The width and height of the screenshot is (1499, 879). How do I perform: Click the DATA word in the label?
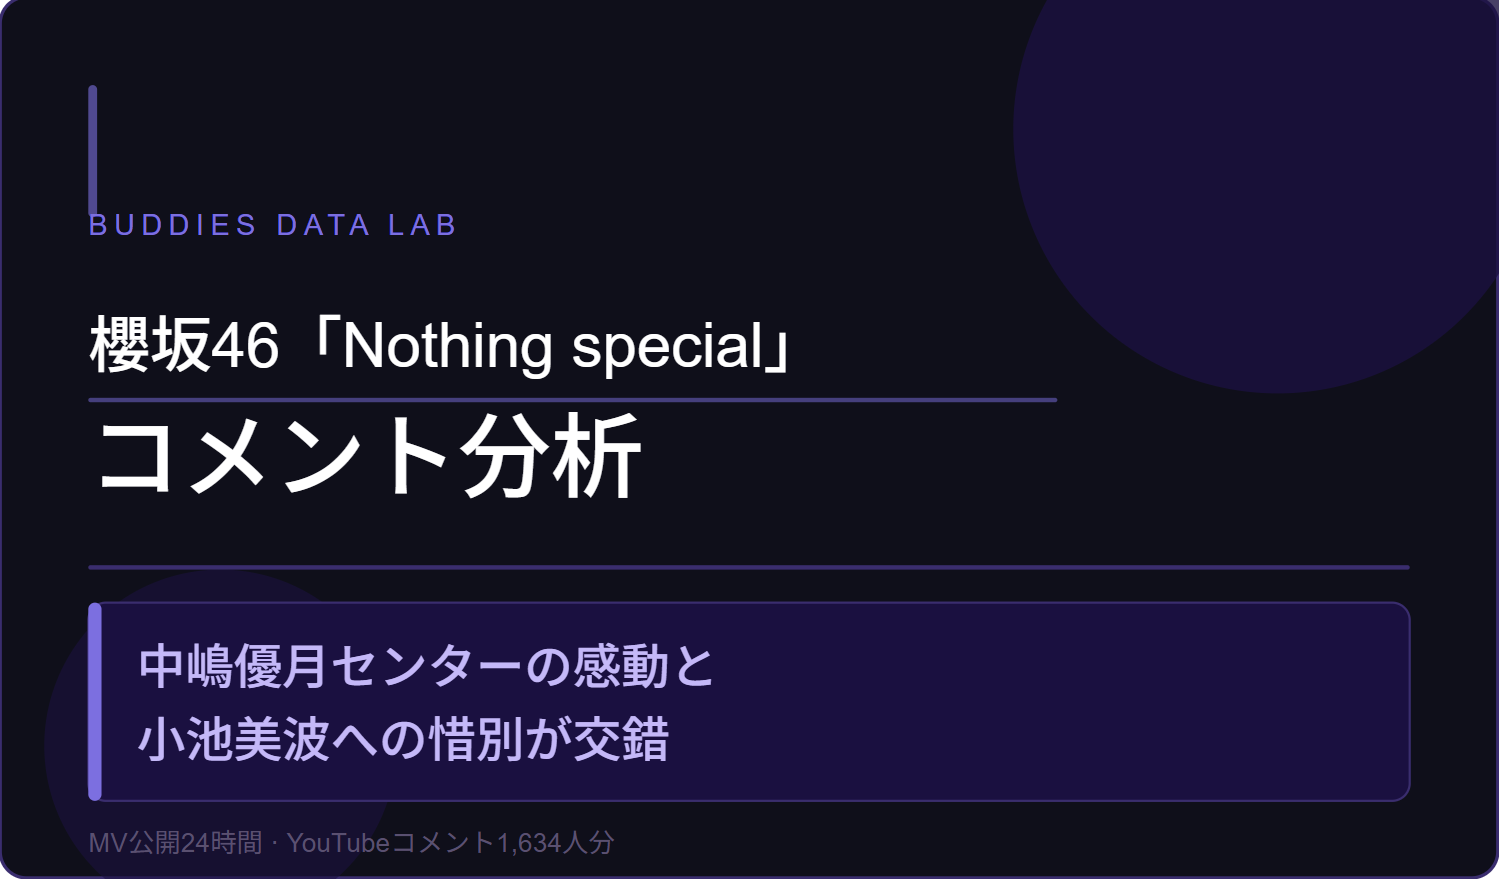(323, 225)
